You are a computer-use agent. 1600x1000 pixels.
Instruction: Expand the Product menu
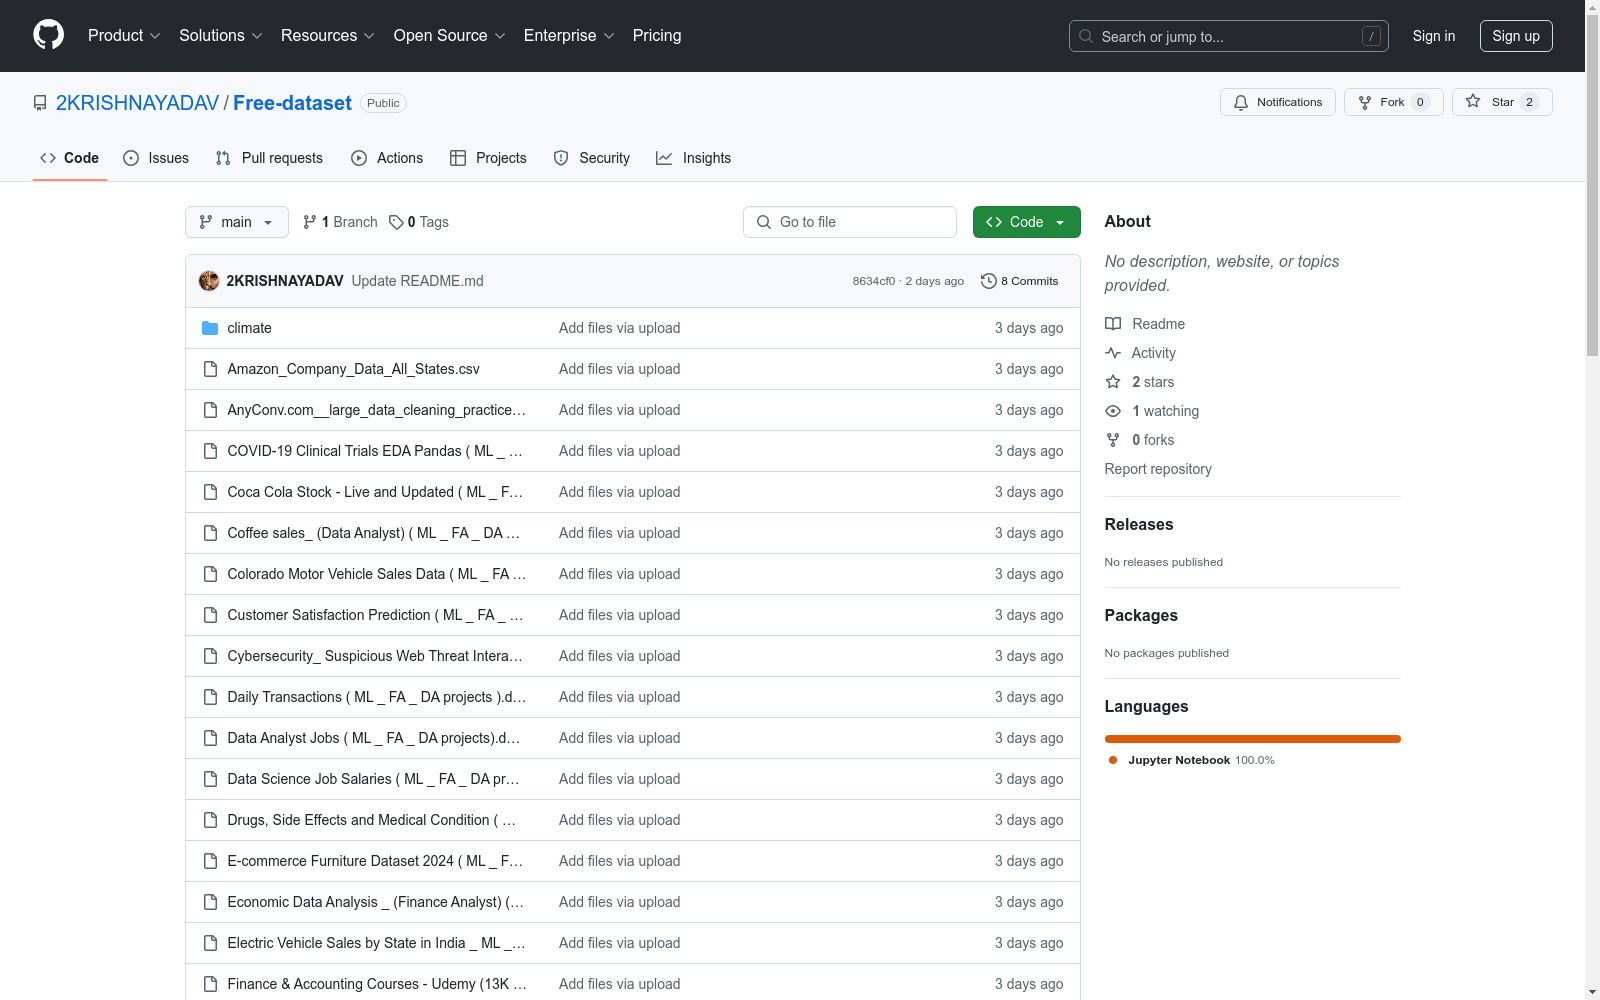[124, 35]
